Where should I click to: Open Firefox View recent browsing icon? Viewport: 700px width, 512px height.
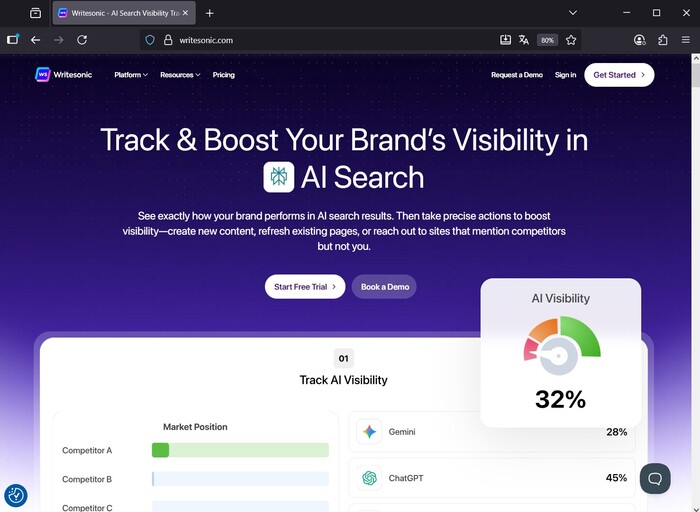tap(35, 13)
